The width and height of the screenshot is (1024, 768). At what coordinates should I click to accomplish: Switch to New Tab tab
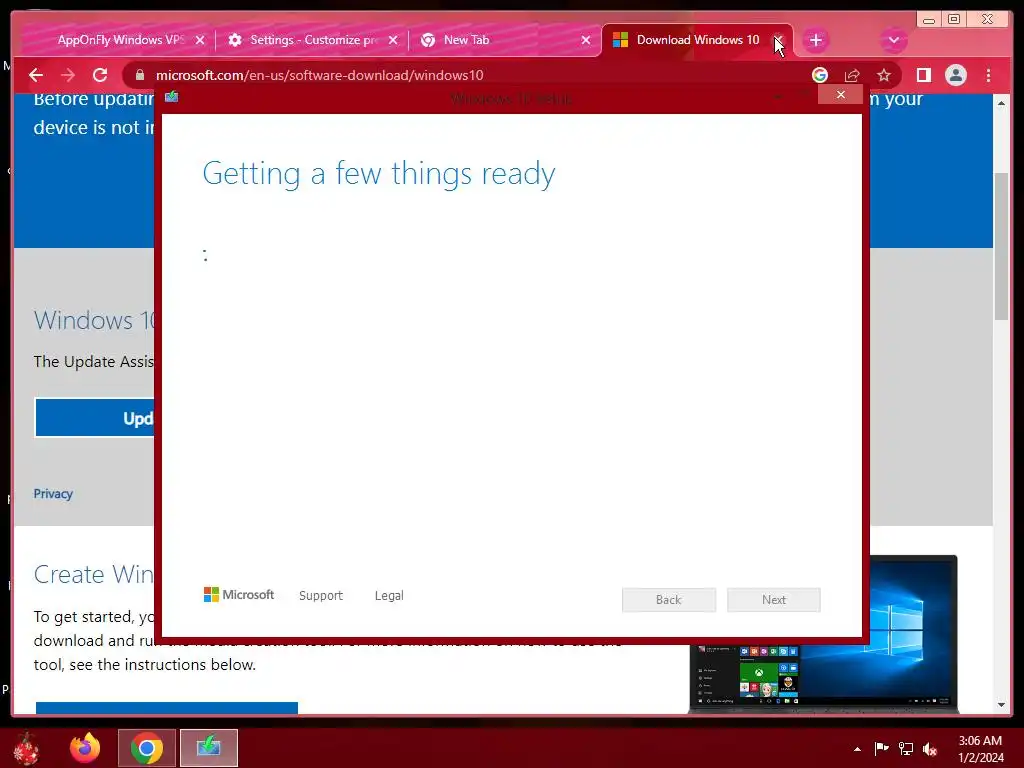pyautogui.click(x=506, y=40)
